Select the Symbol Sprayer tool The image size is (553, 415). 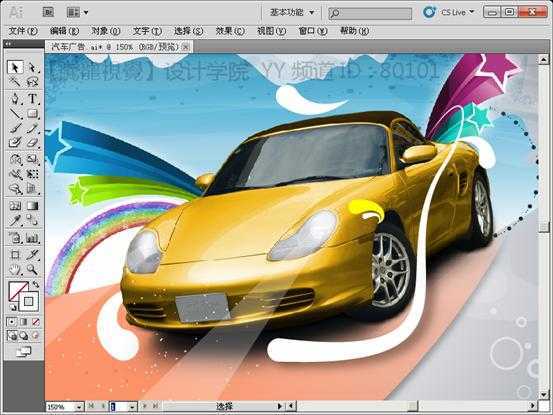(x=15, y=238)
